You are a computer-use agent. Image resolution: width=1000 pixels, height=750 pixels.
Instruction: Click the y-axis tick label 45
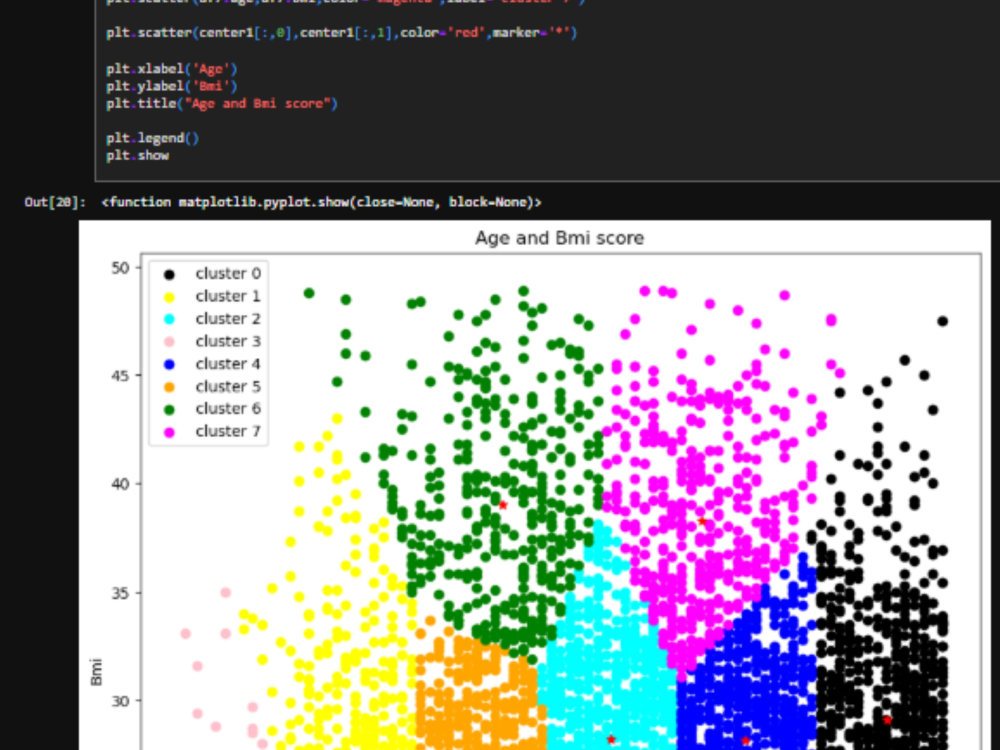(x=120, y=376)
